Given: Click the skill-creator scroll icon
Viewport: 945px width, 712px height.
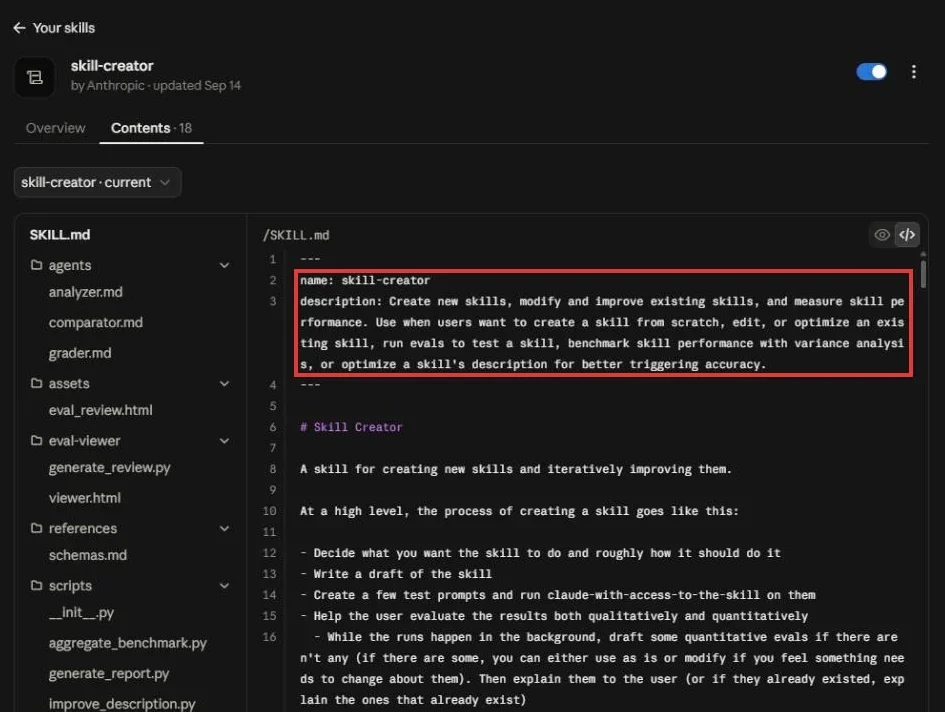Looking at the screenshot, I should tap(34, 77).
